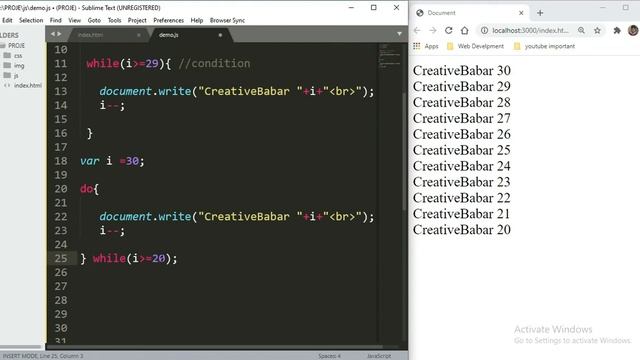
Task: Open the Edit menu in Sublime Text
Action: pos(7,20)
